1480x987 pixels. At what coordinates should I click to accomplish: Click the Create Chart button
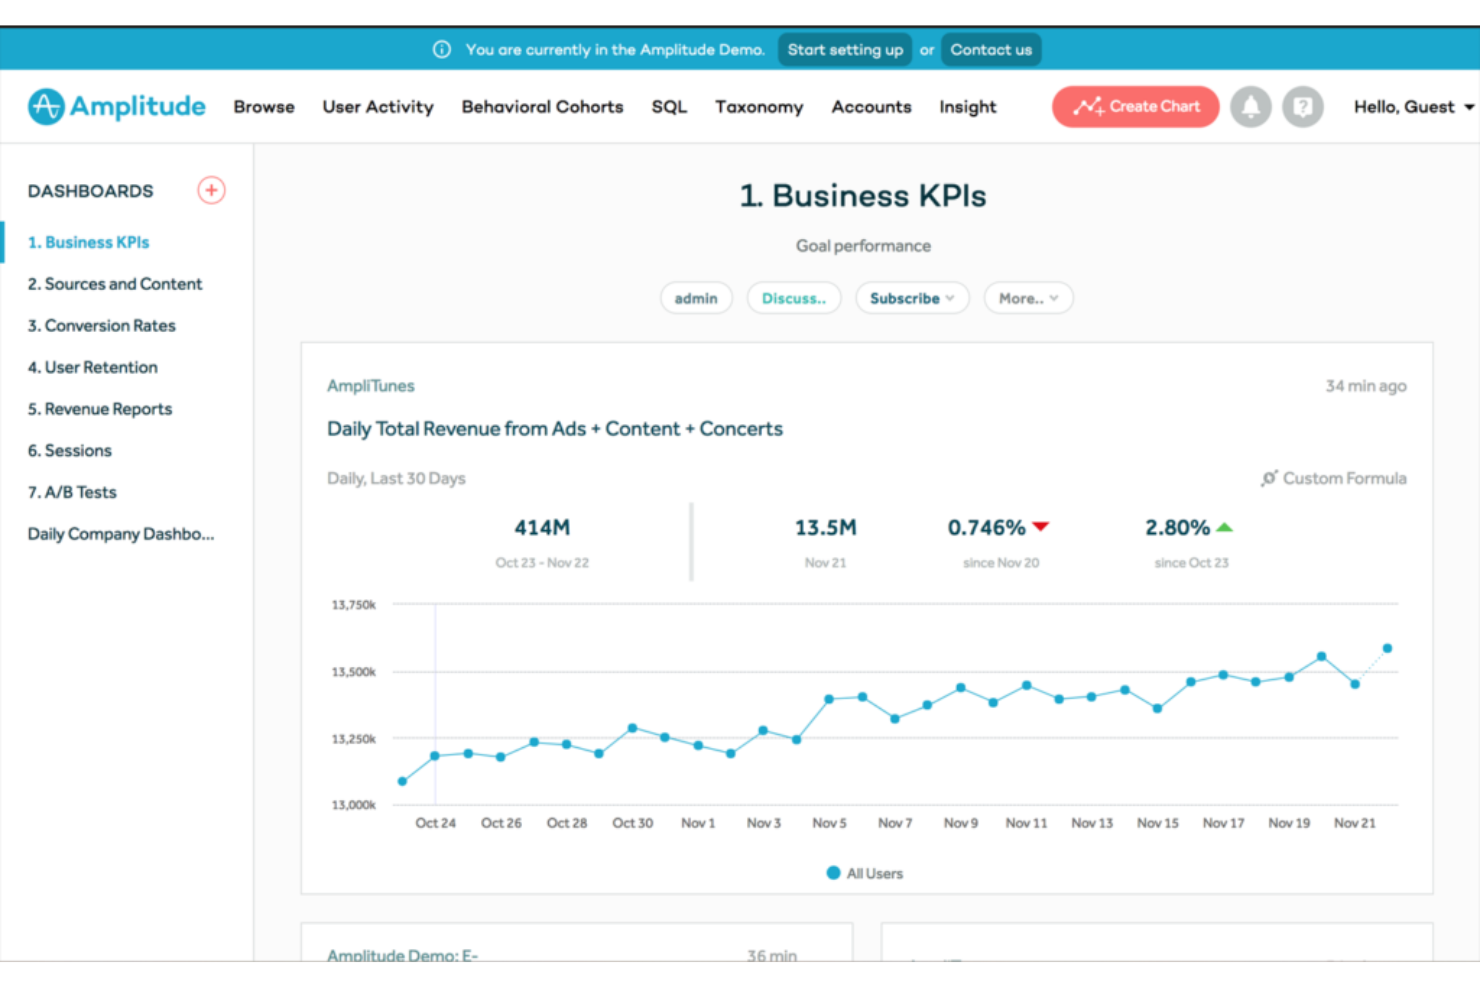click(1135, 106)
